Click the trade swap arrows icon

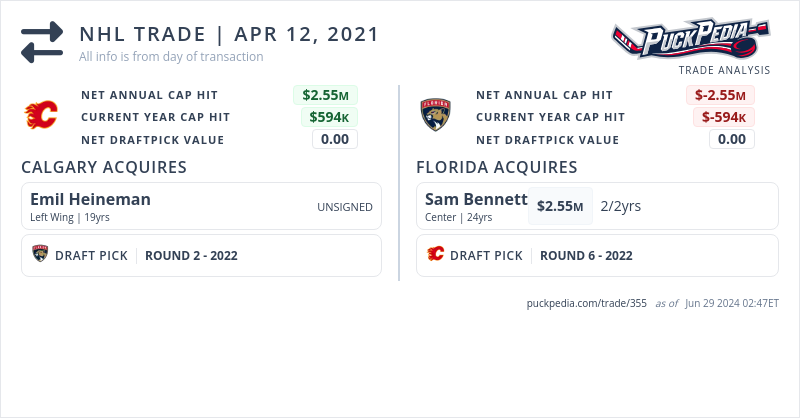[42, 43]
